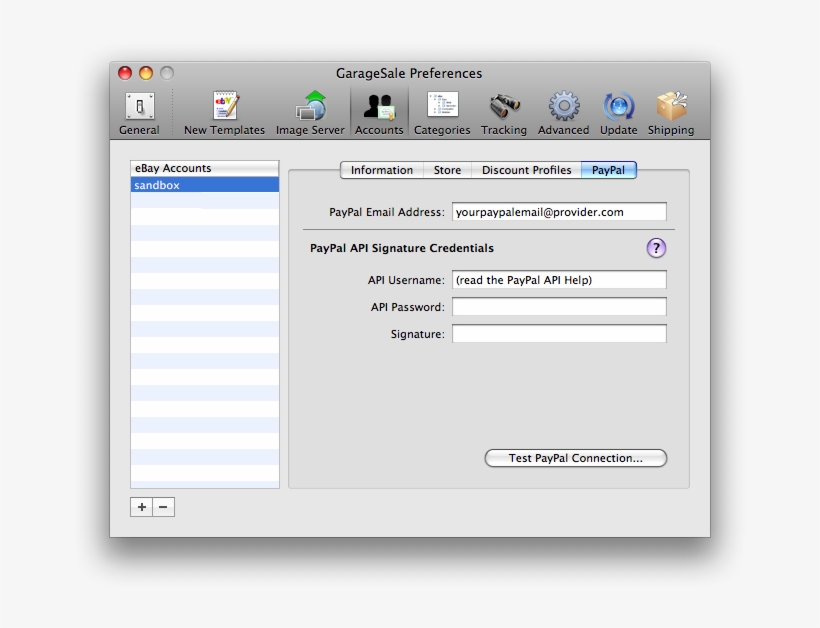Screen dimensions: 820x628
Task: Focus the API Username field
Action: (559, 280)
